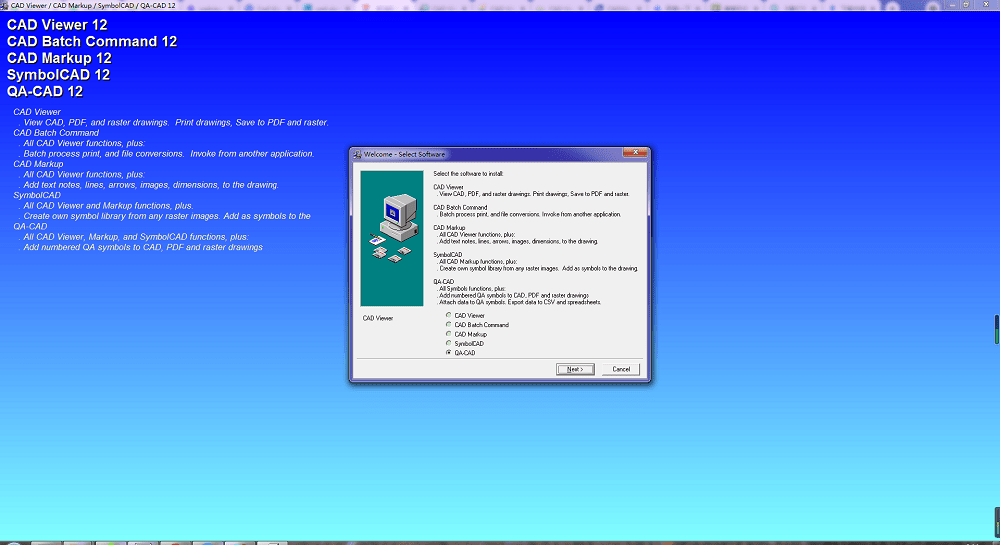Image resolution: width=1000 pixels, height=545 pixels.
Task: Click 'SymbolCAD 12' background heading
Action: [58, 75]
